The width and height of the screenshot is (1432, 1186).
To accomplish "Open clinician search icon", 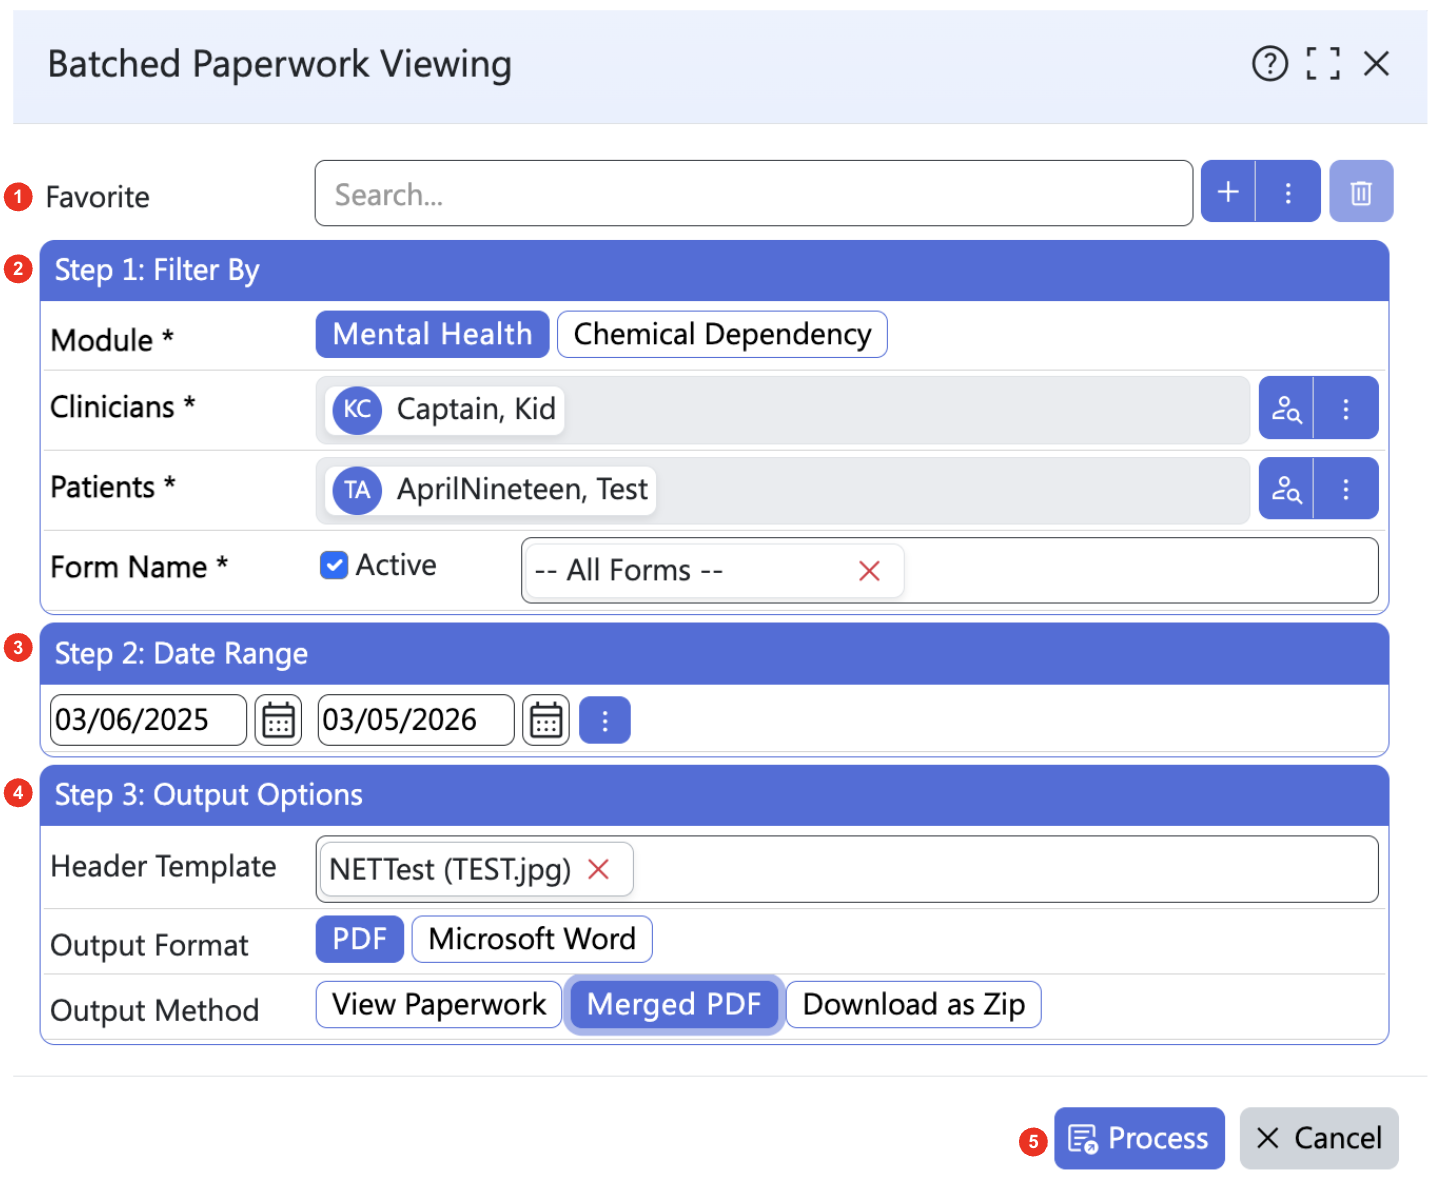I will (1286, 408).
